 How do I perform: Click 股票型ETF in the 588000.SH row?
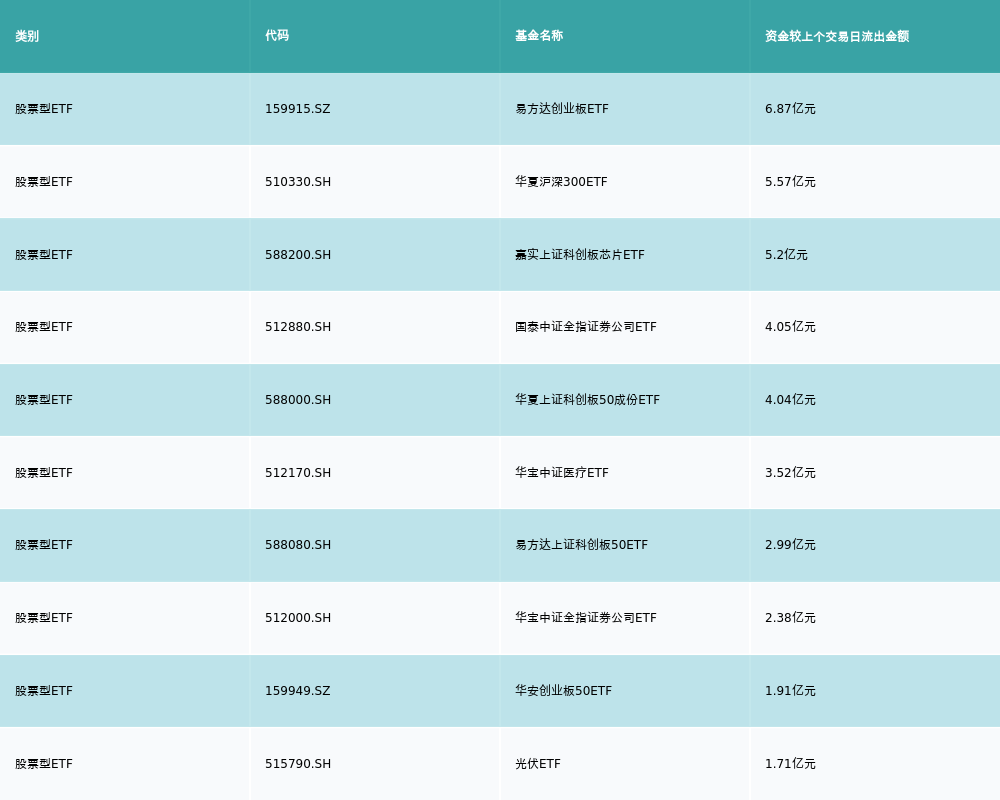point(44,400)
